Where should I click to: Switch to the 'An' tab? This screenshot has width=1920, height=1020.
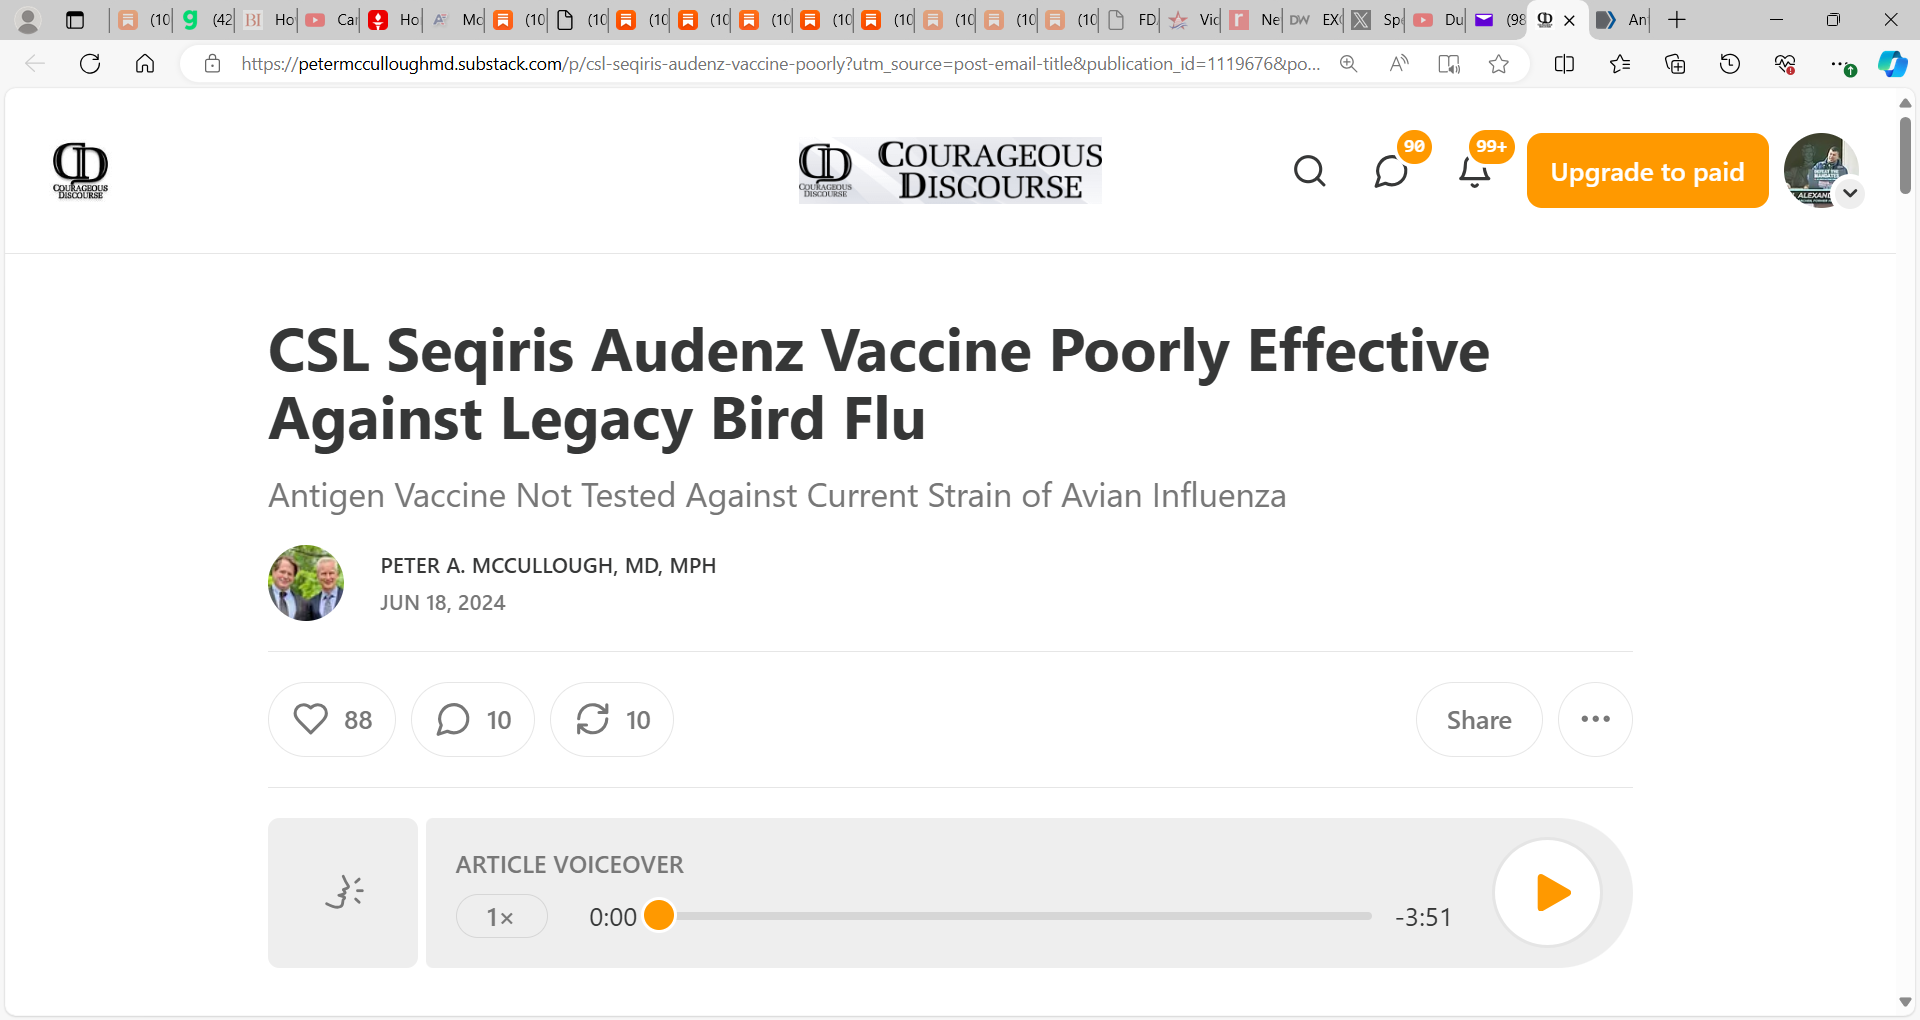[1621, 20]
